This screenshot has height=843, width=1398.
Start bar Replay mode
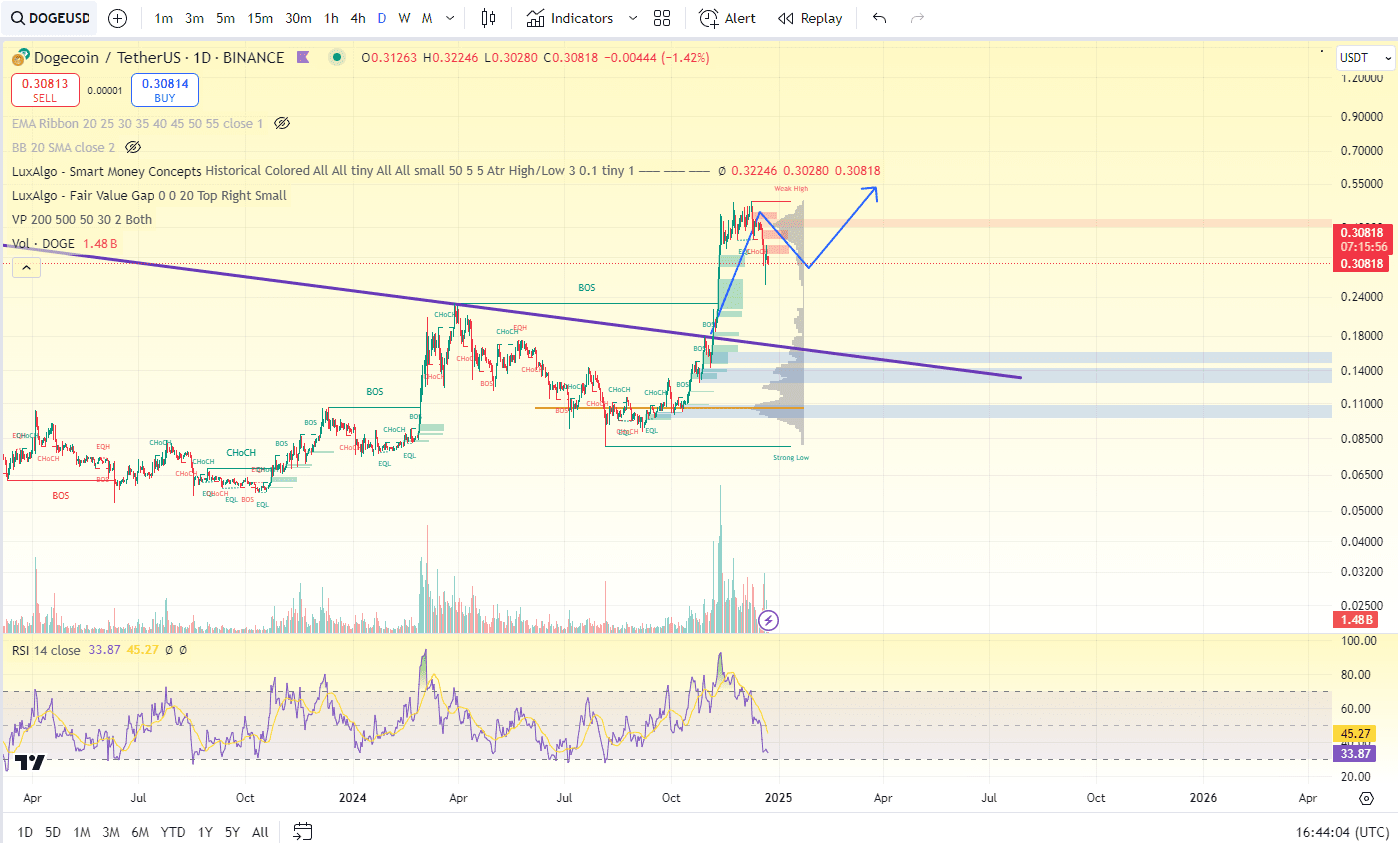click(810, 18)
